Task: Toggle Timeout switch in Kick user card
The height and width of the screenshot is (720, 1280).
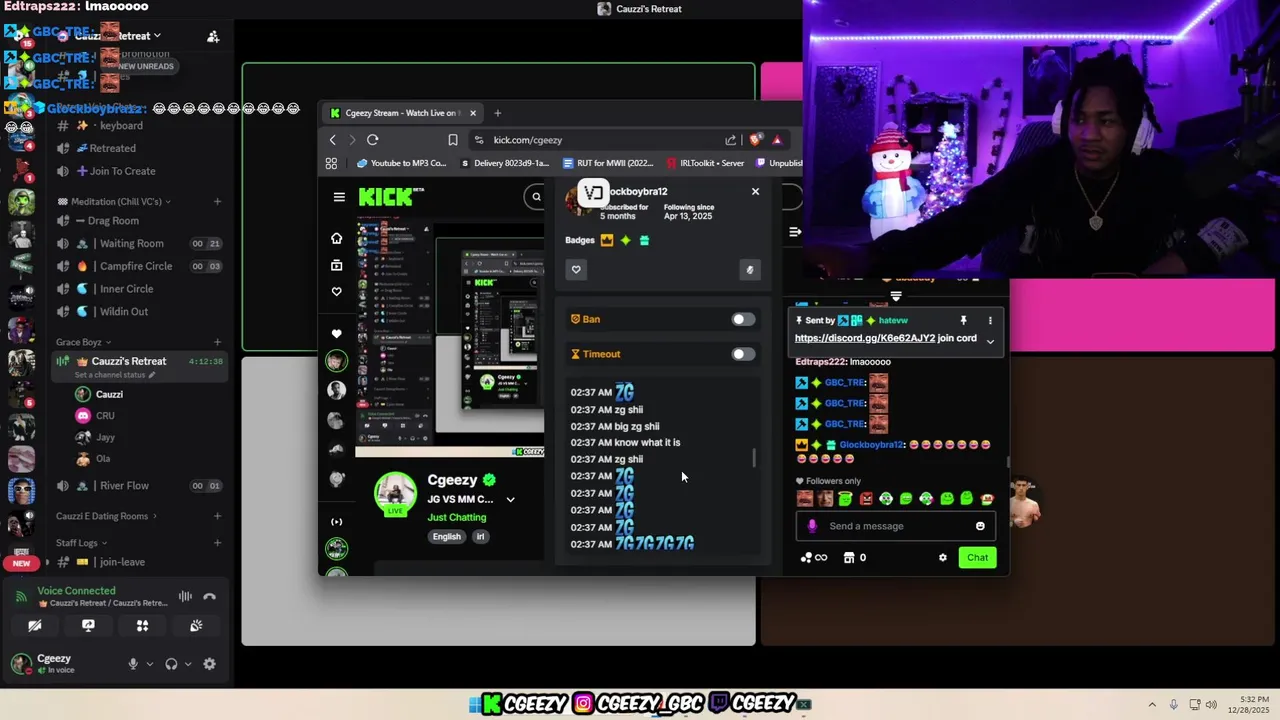Action: tap(742, 354)
